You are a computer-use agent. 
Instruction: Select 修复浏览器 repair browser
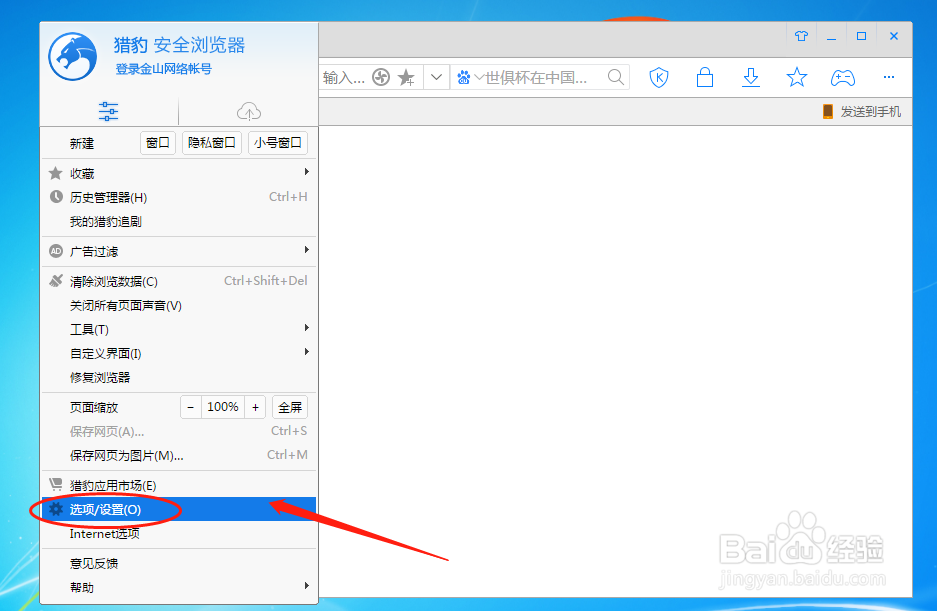pos(179,377)
